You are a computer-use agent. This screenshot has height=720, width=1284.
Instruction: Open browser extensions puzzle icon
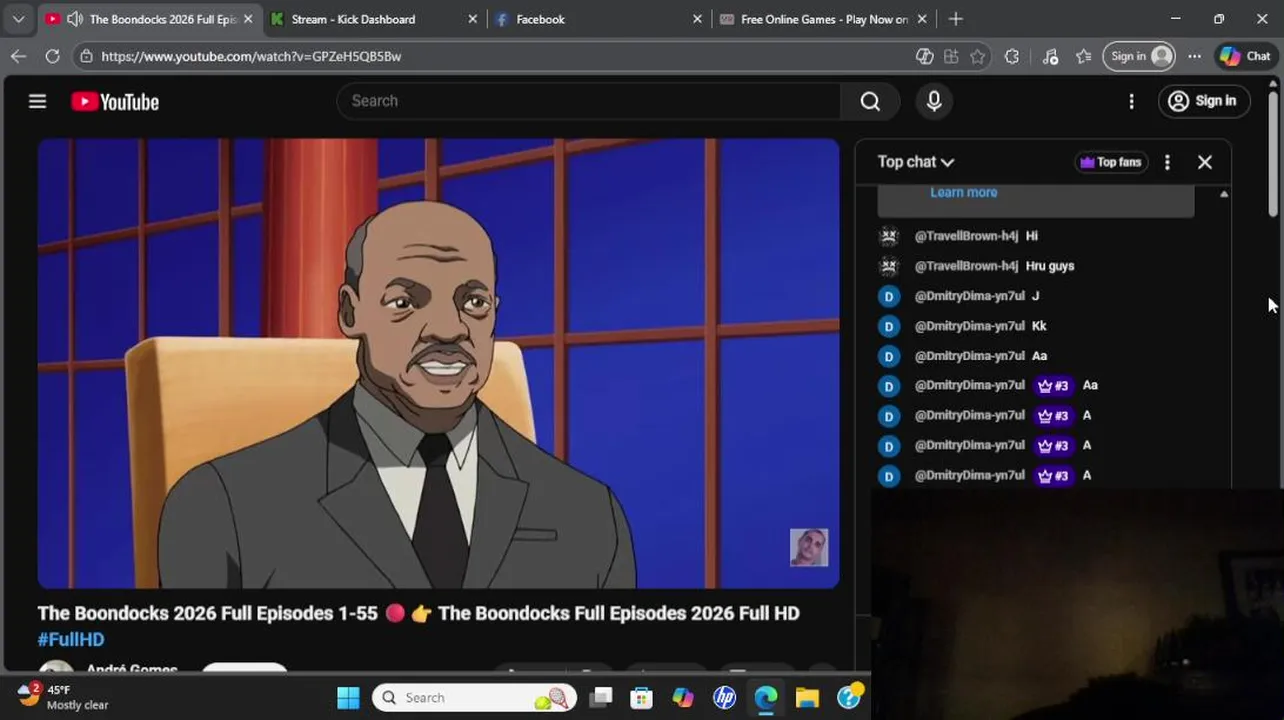click(x=1012, y=56)
